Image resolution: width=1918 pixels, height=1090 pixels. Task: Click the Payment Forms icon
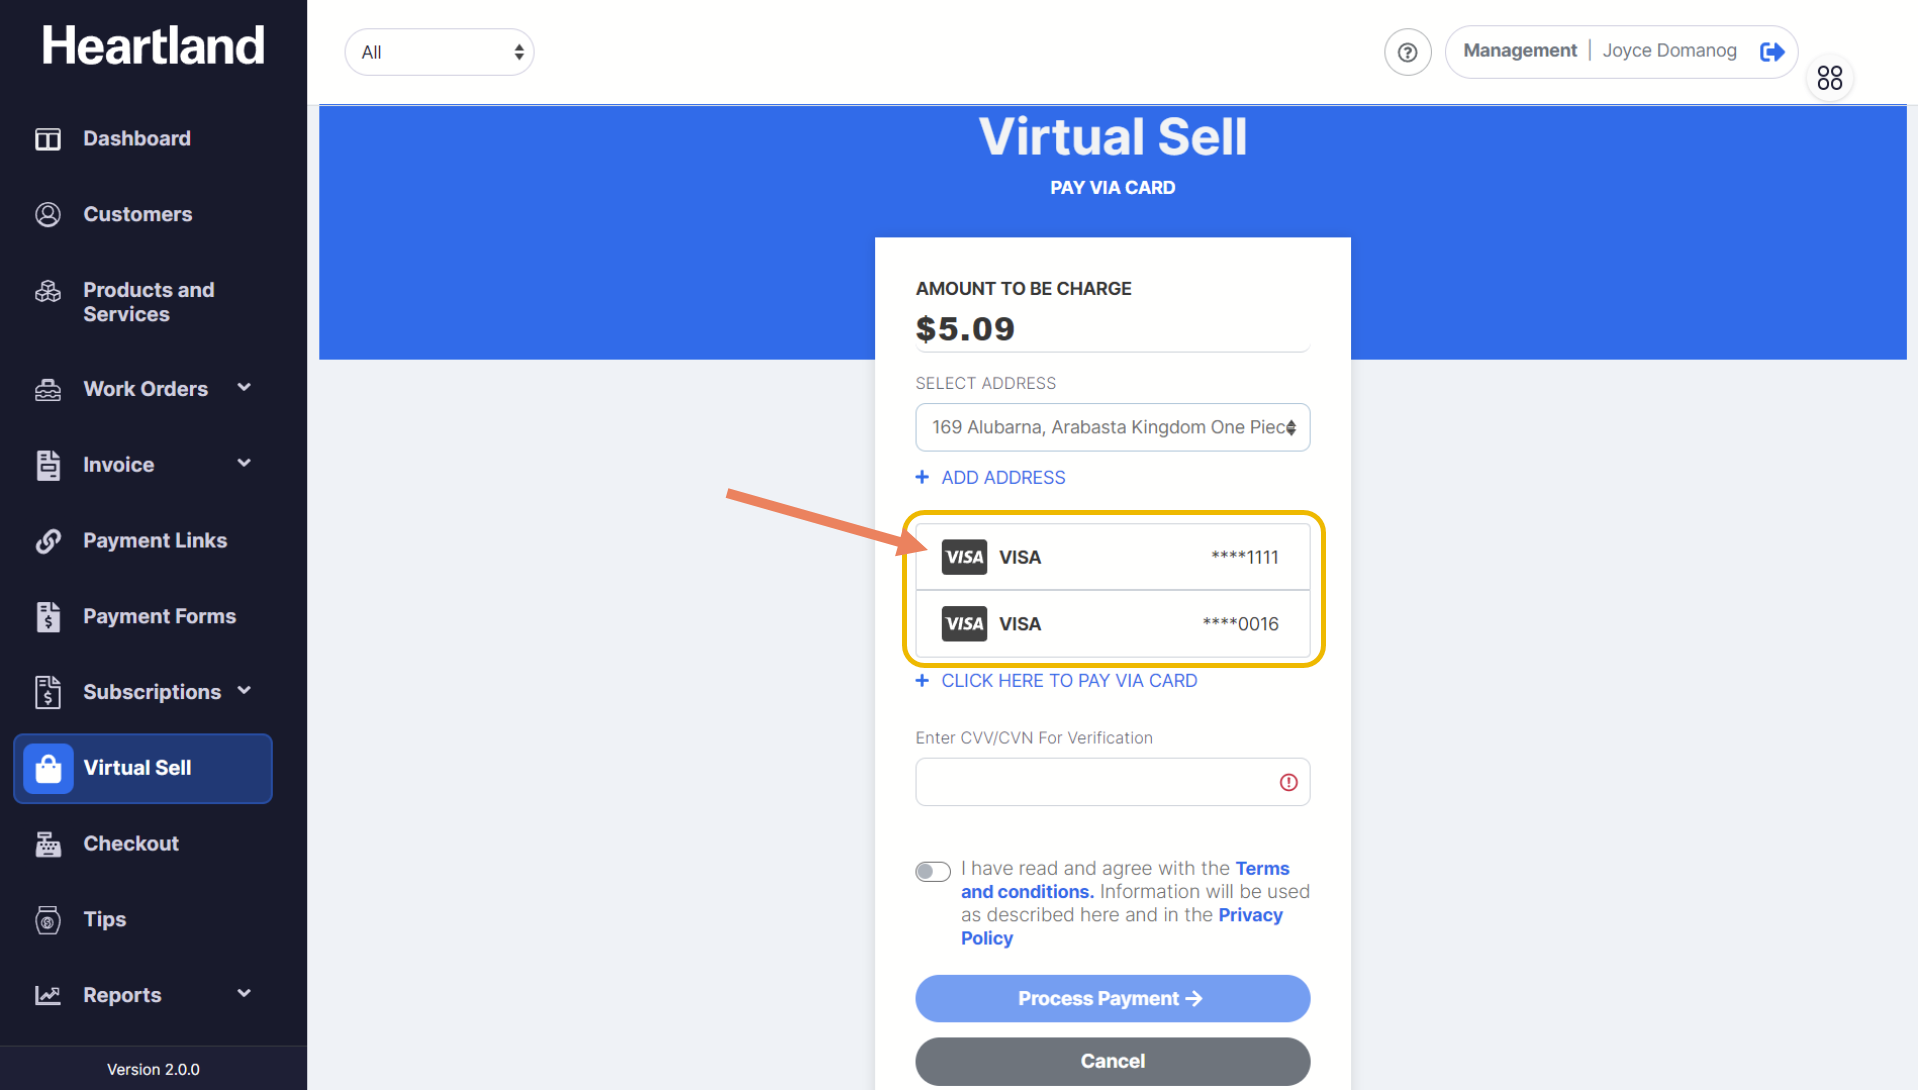click(48, 617)
